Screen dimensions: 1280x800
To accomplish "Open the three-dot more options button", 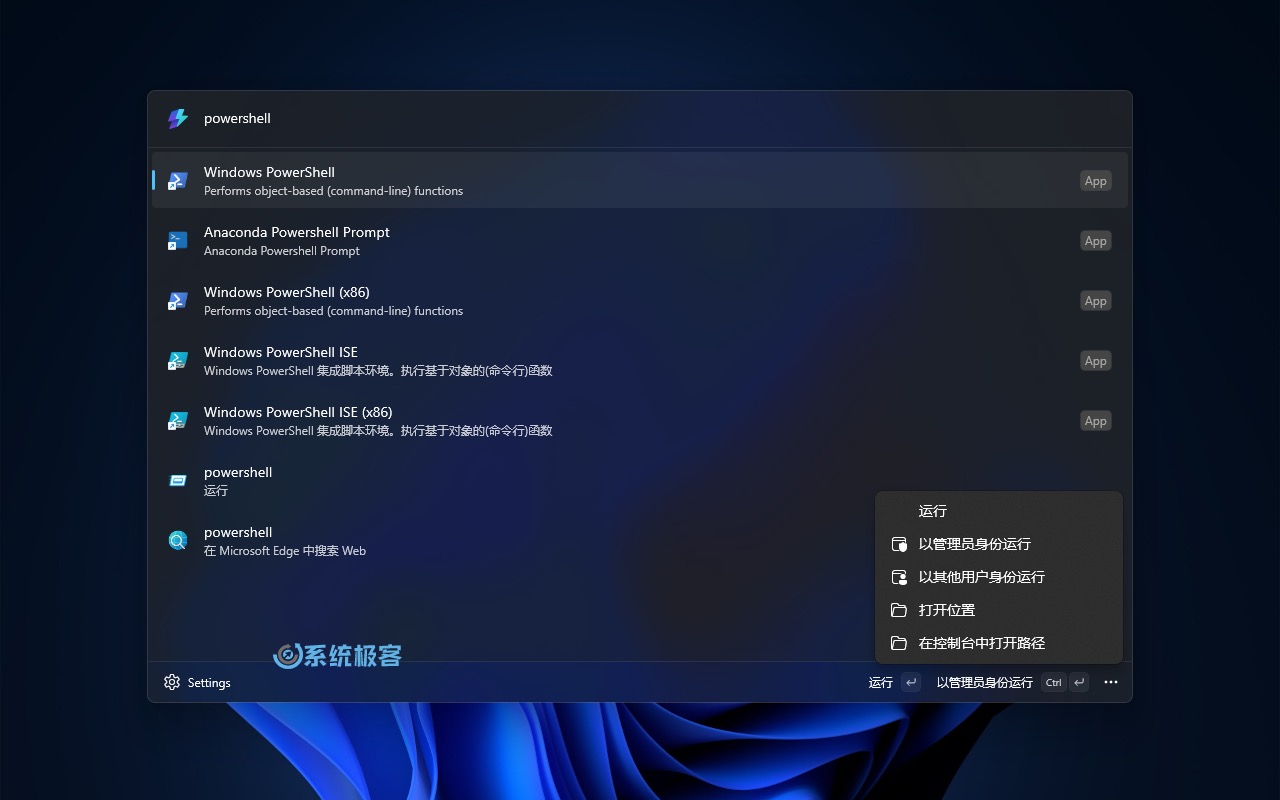I will coord(1111,683).
